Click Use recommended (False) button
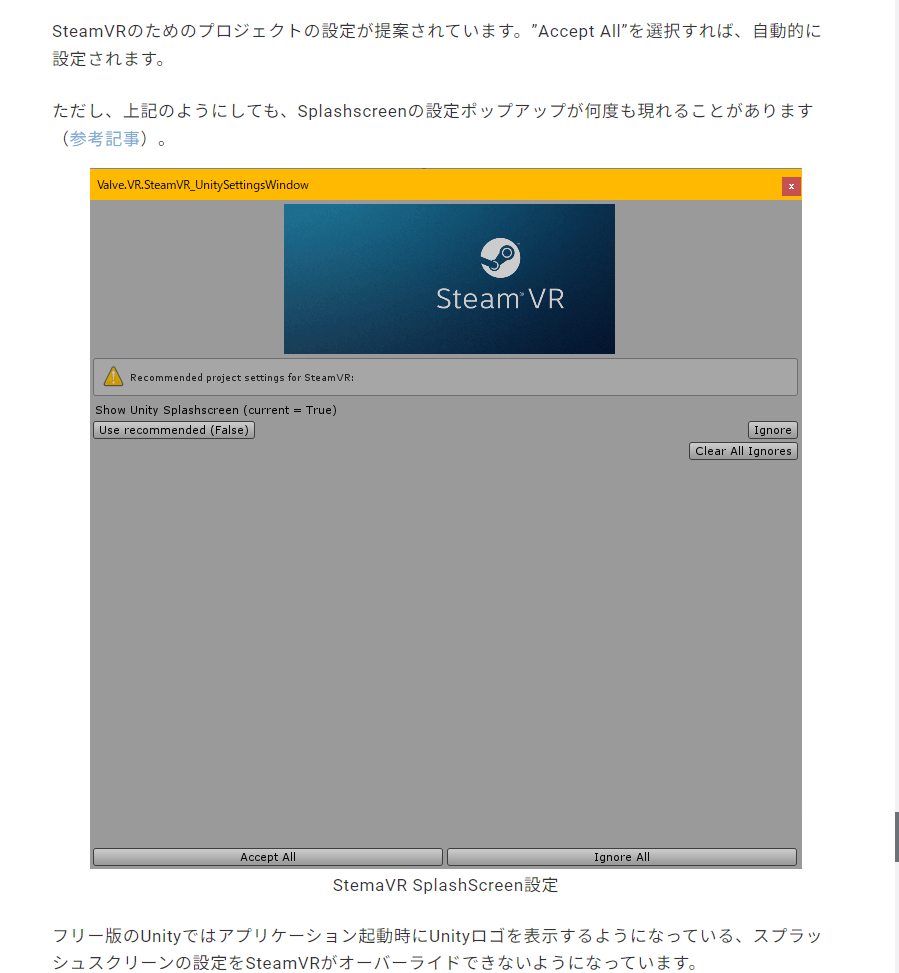The height and width of the screenshot is (973, 899). 174,430
